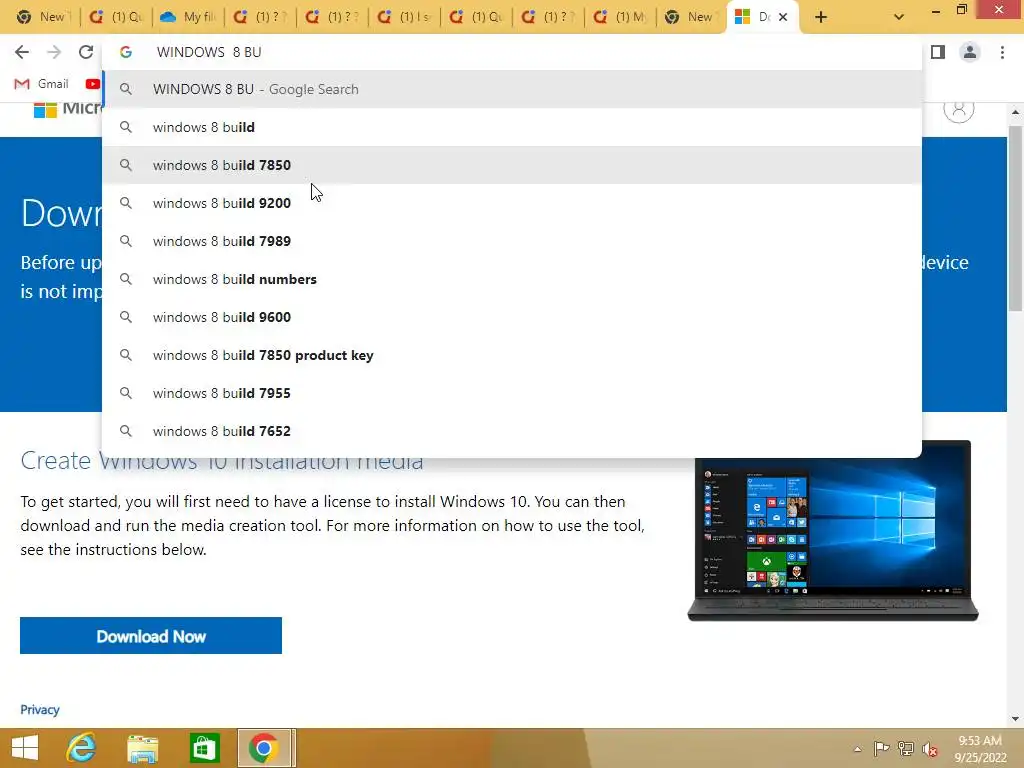Switch to the first New Tab tab
The width and height of the screenshot is (1024, 768).
tap(43, 17)
